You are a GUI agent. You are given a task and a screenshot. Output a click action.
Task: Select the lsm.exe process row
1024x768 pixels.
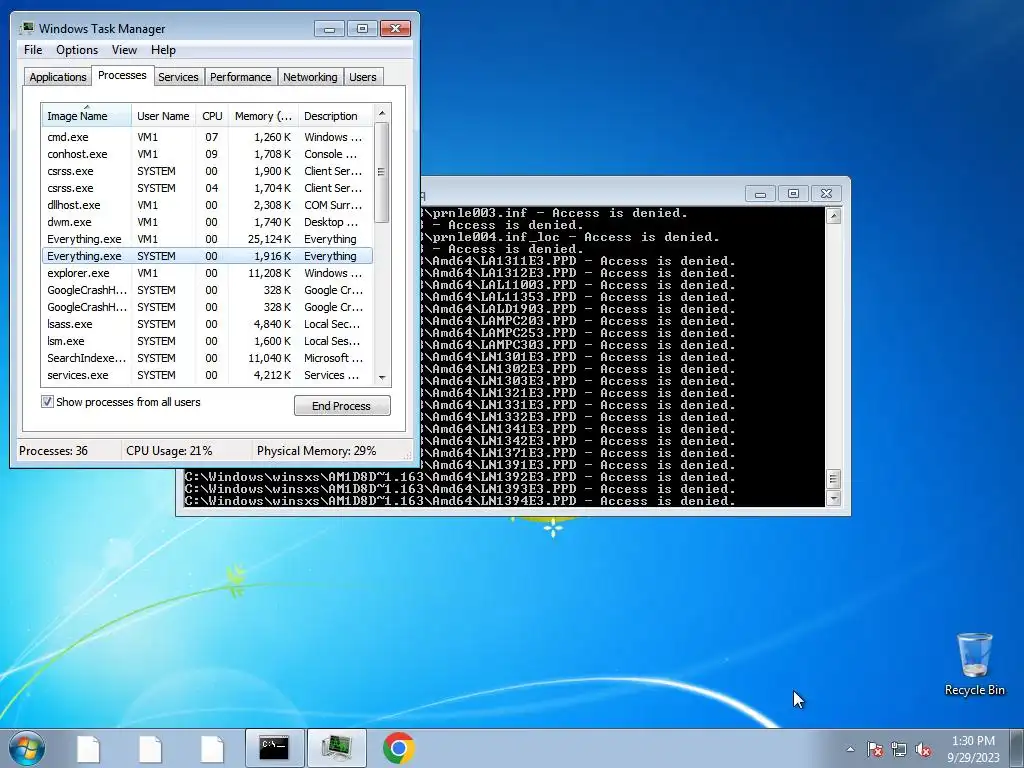(x=207, y=341)
